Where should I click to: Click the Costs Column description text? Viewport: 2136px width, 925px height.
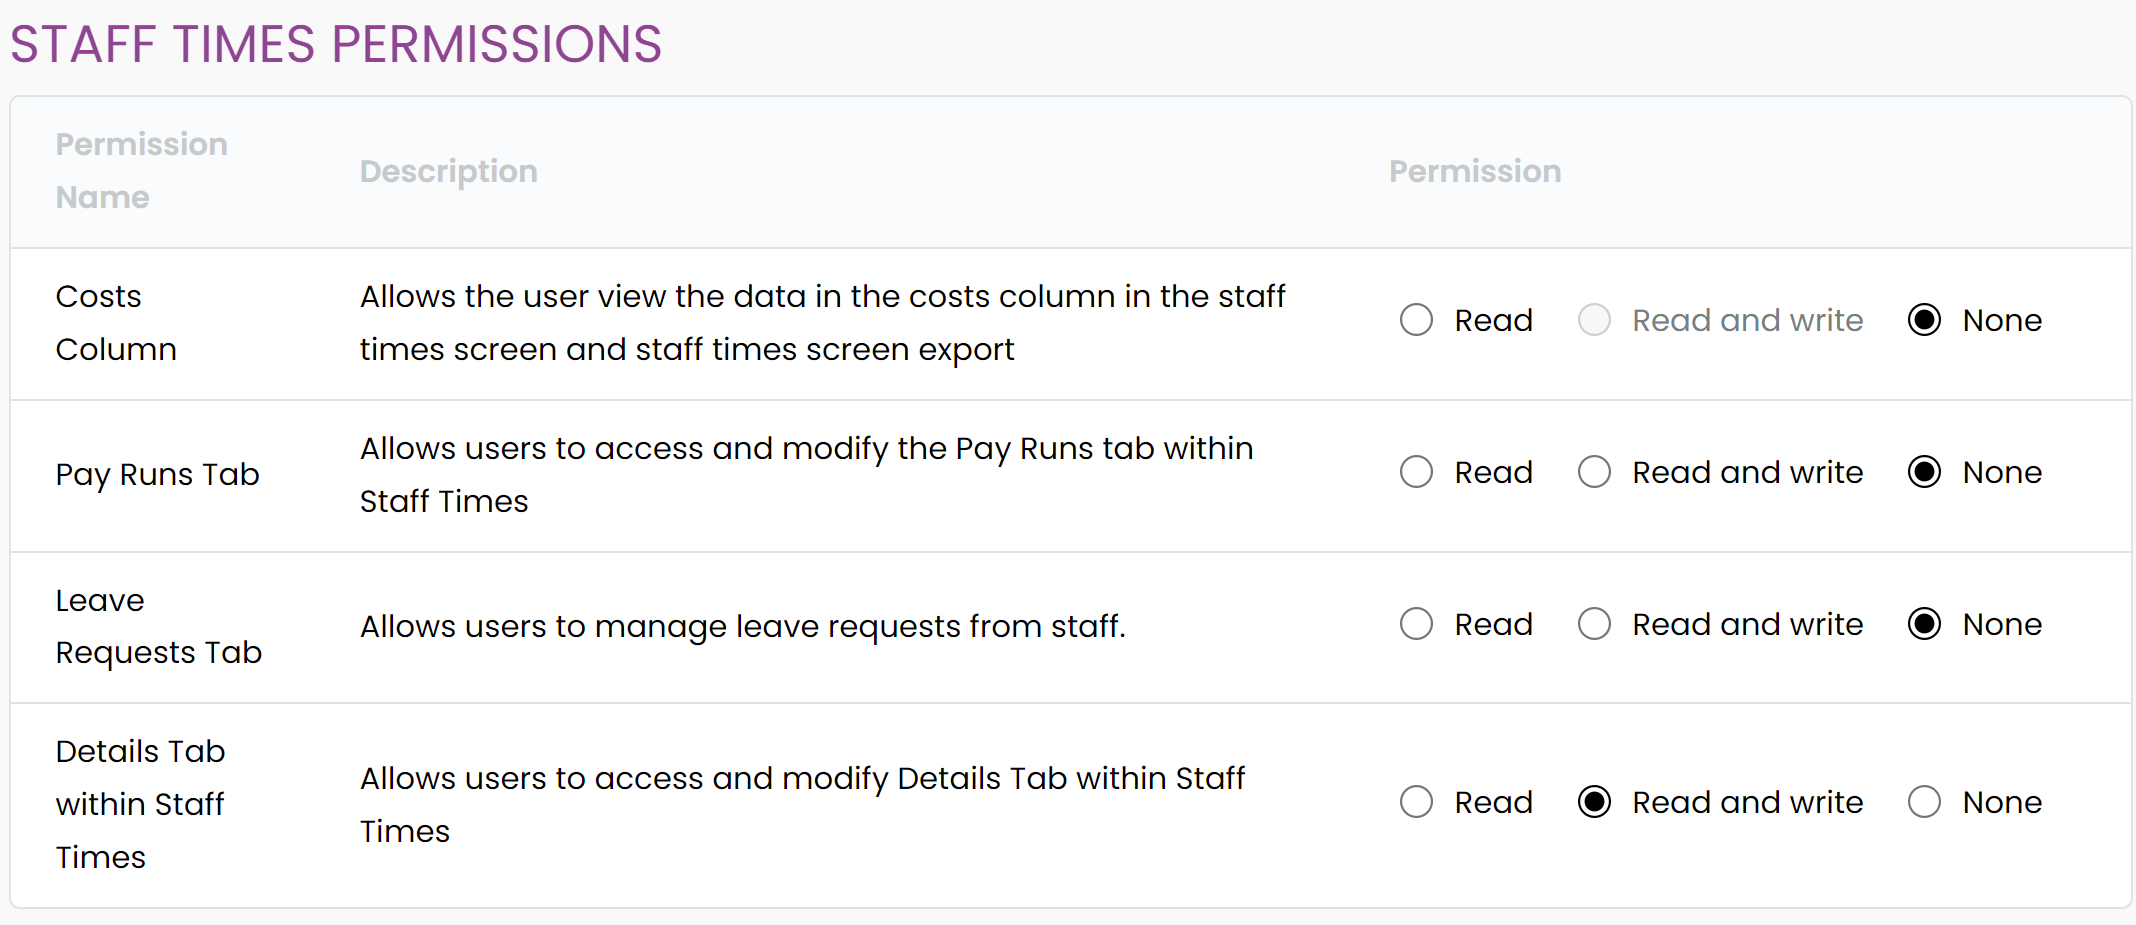822,323
